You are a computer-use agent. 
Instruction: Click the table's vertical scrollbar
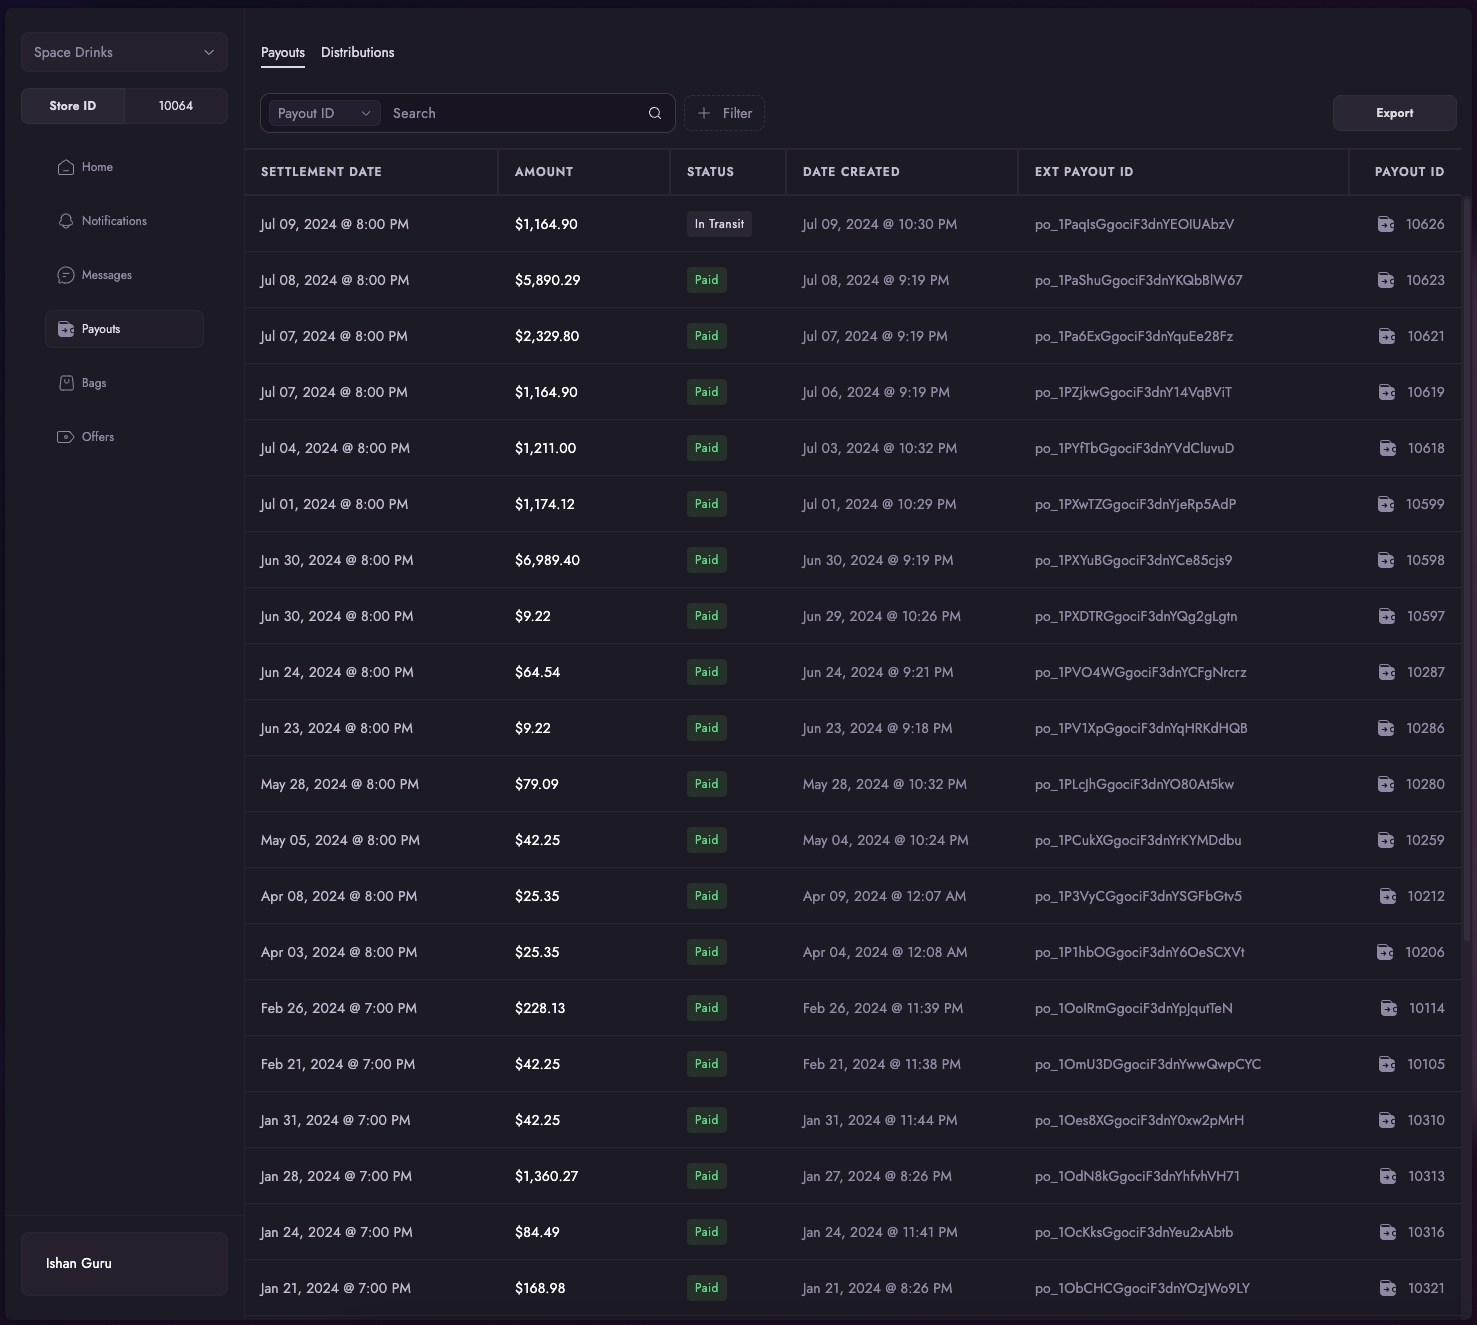click(1467, 570)
